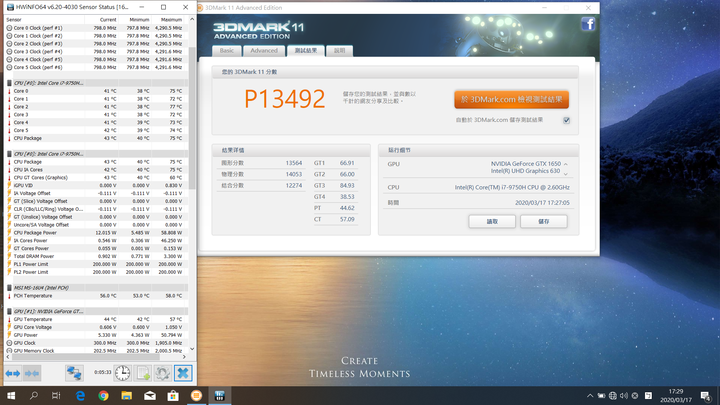Select the iGPU VID row

point(96,186)
